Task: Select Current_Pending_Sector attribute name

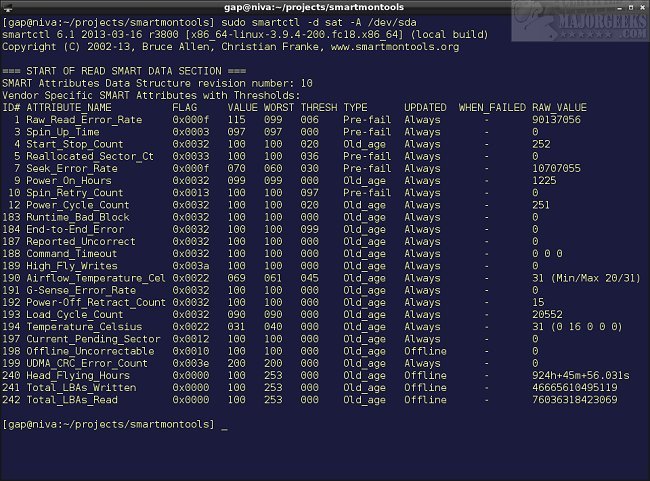Action: [x=93, y=339]
